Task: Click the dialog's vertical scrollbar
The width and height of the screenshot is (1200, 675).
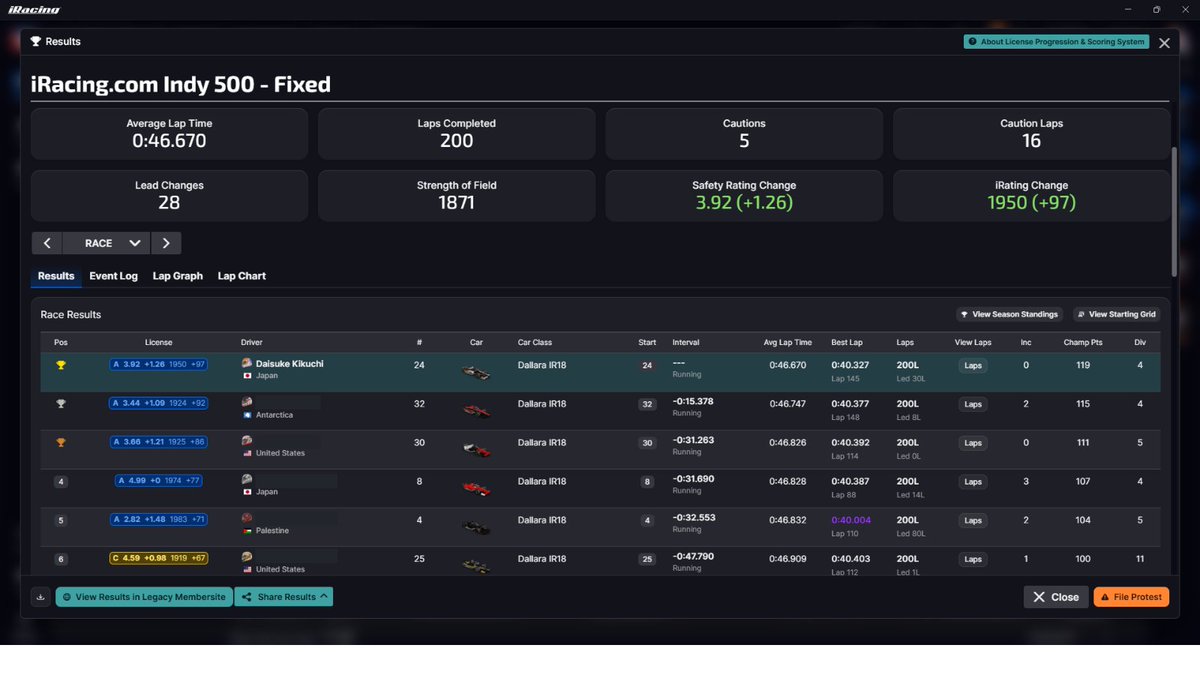Action: point(1175,212)
